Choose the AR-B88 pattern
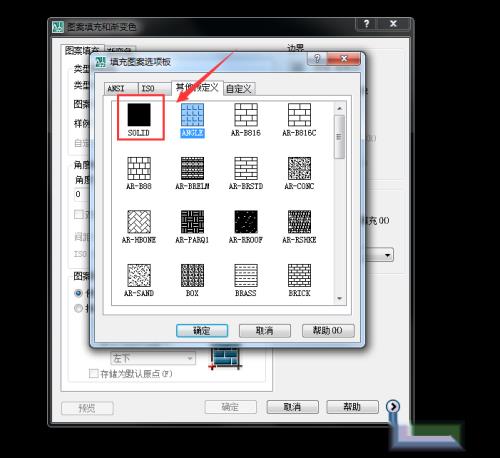The image size is (500, 458). [x=139, y=168]
